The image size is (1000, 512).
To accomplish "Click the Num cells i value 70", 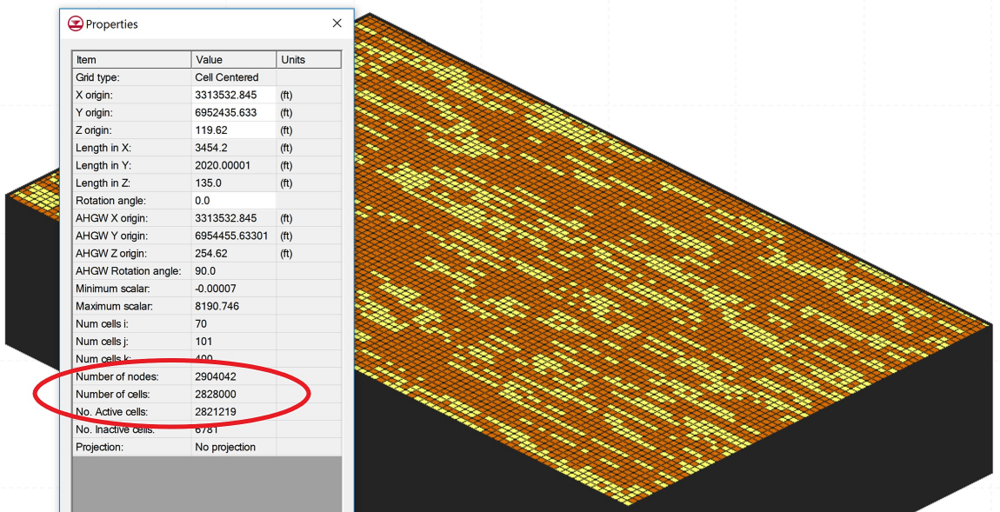I will click(233, 324).
